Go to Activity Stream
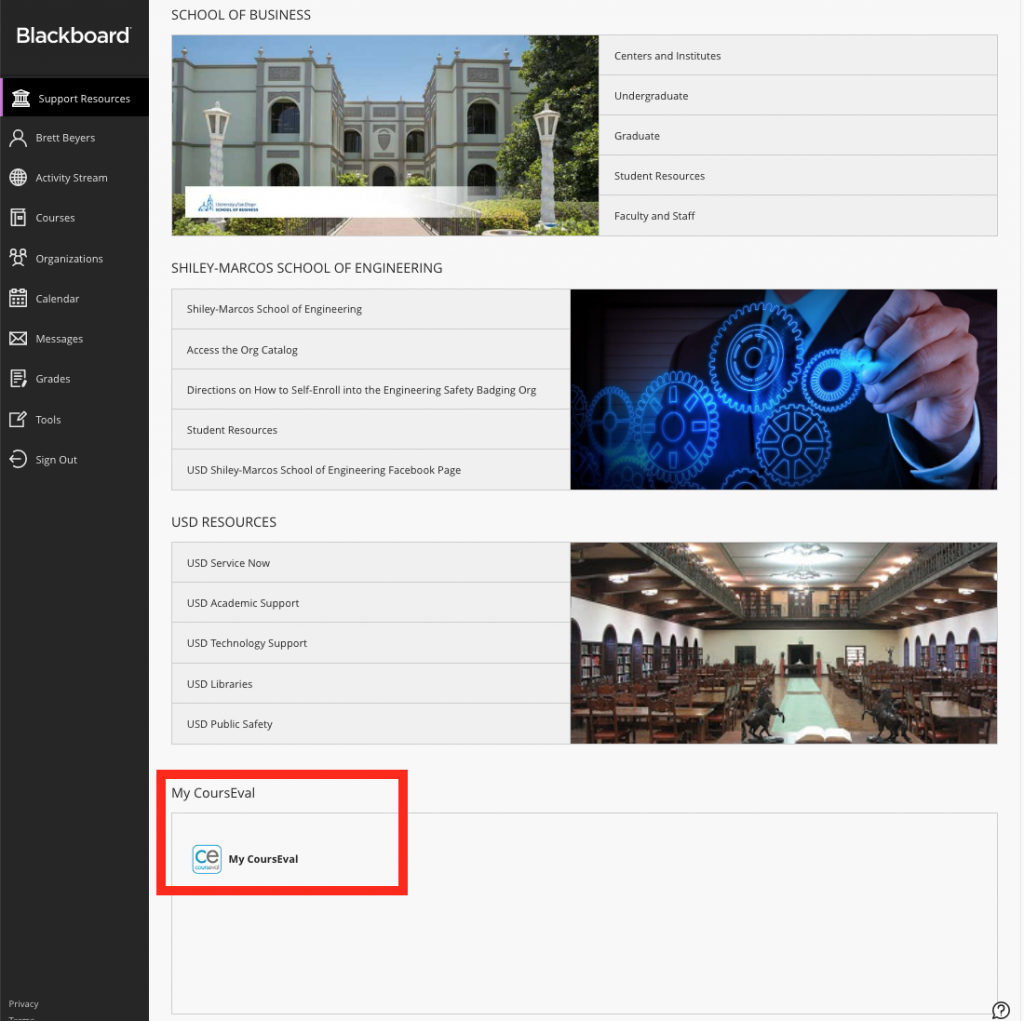The height and width of the screenshot is (1021, 1024). 75,178
